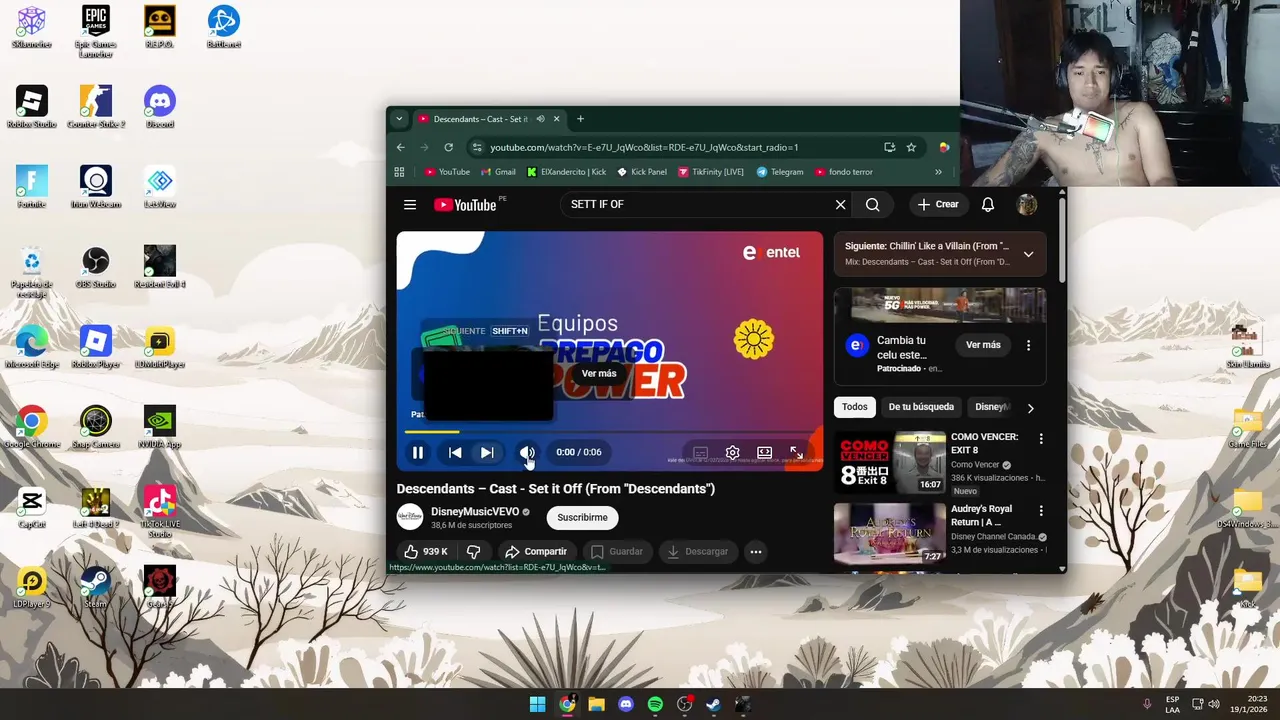Install app icon in address bar
This screenshot has width=1280, height=720.
click(889, 147)
